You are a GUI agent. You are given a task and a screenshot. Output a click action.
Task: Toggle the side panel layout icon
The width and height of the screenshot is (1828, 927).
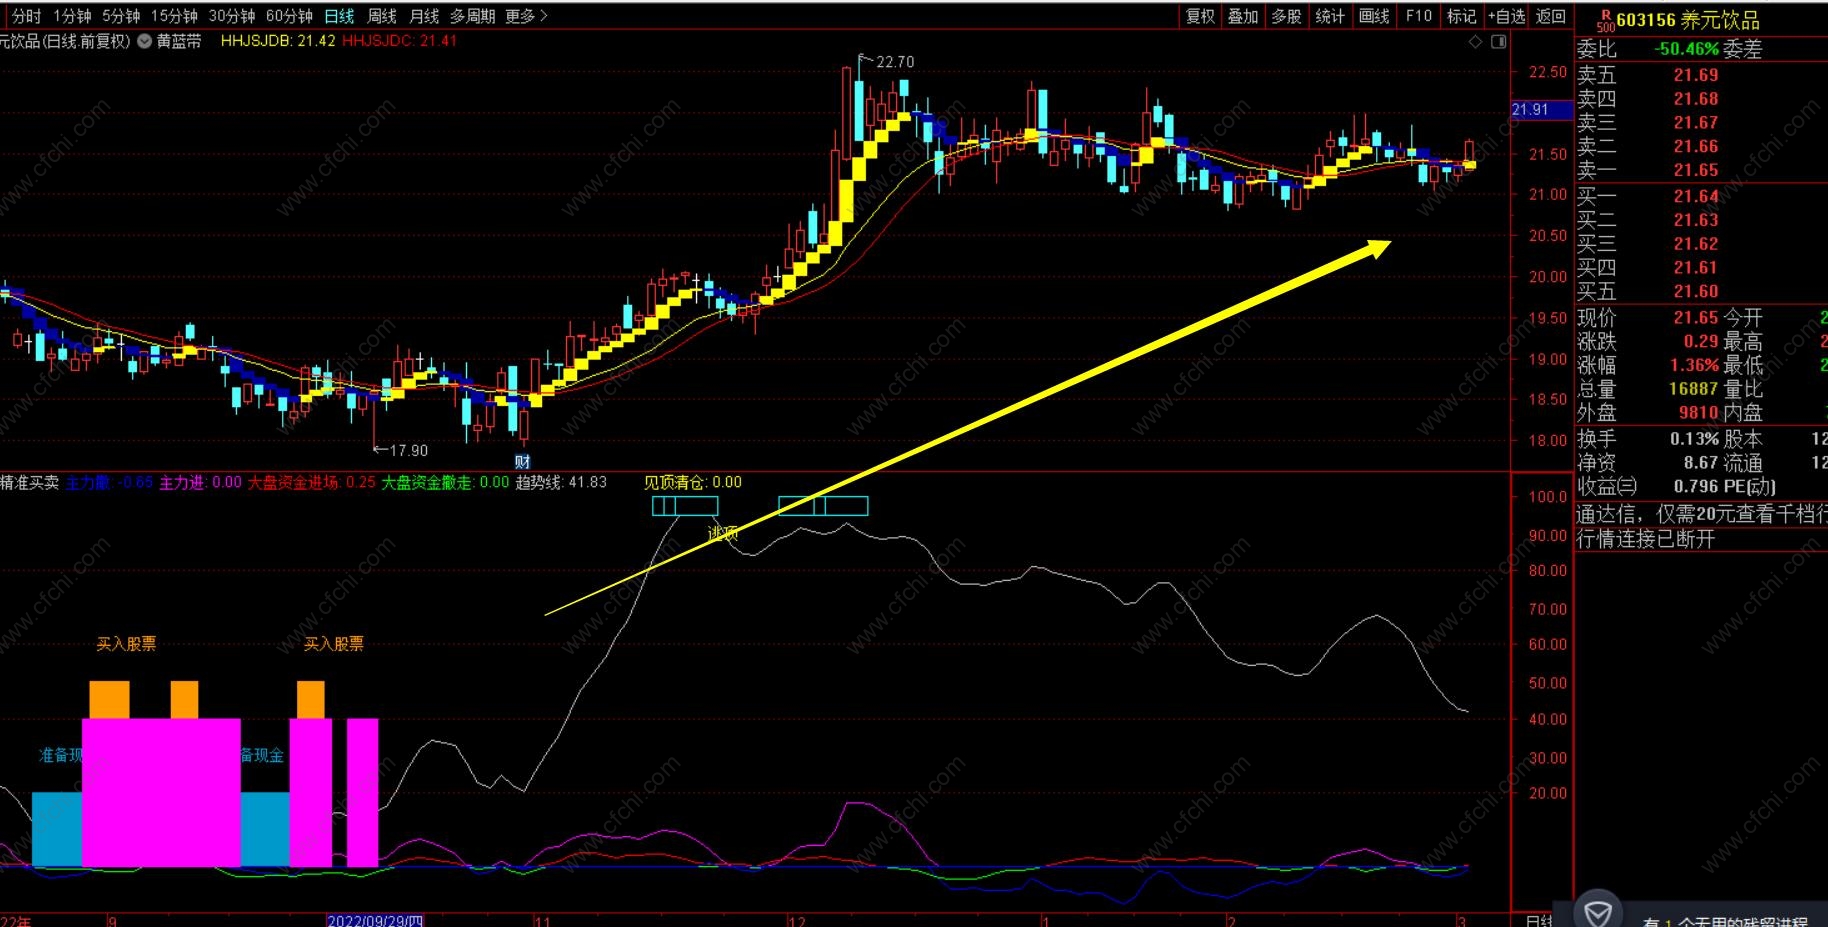[x=1498, y=41]
